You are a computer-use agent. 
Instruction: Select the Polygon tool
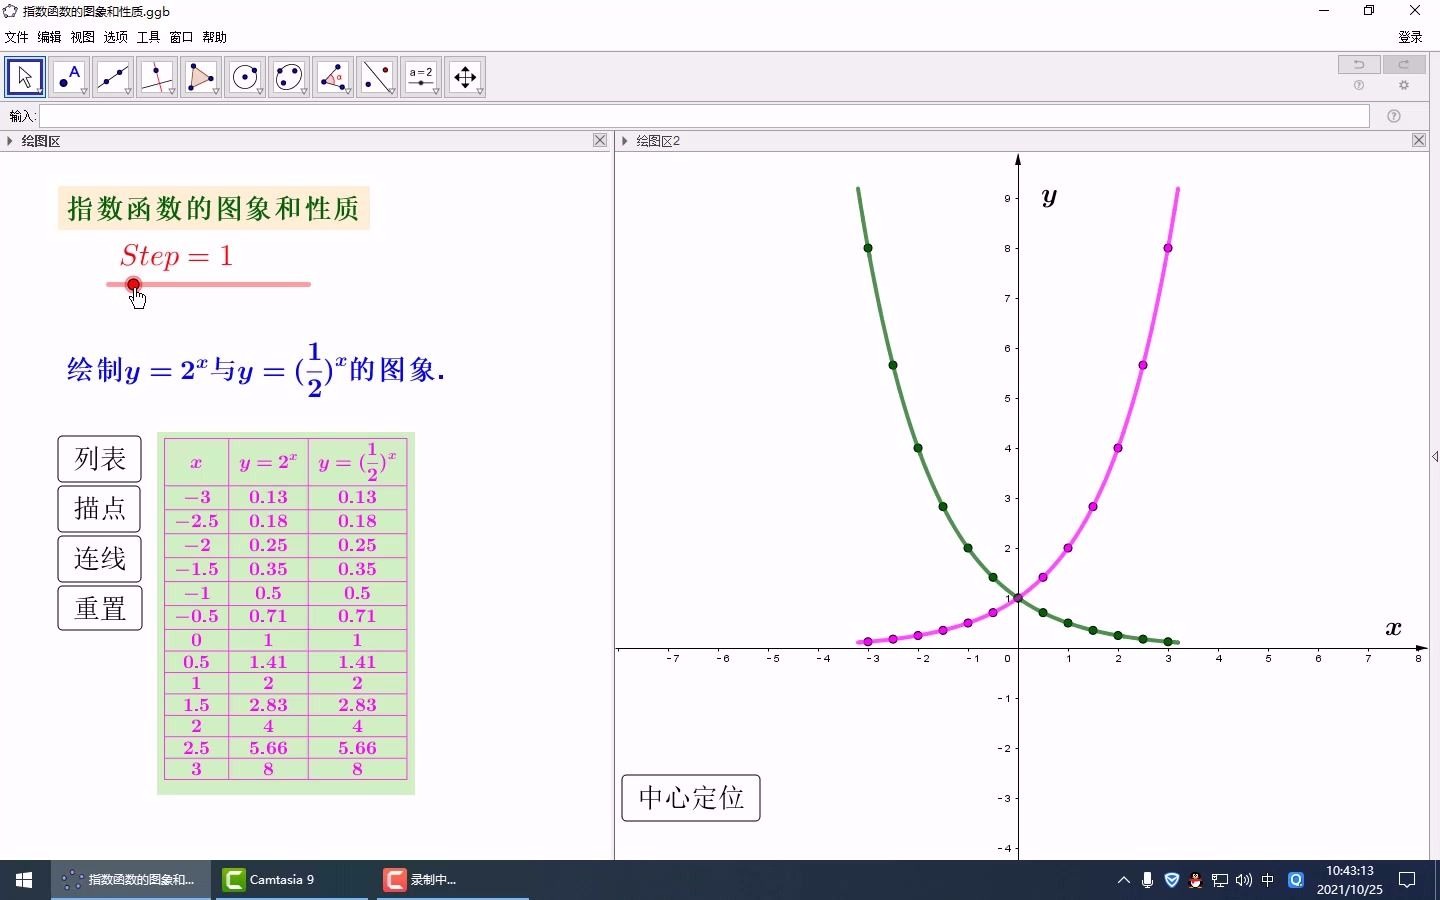201,77
